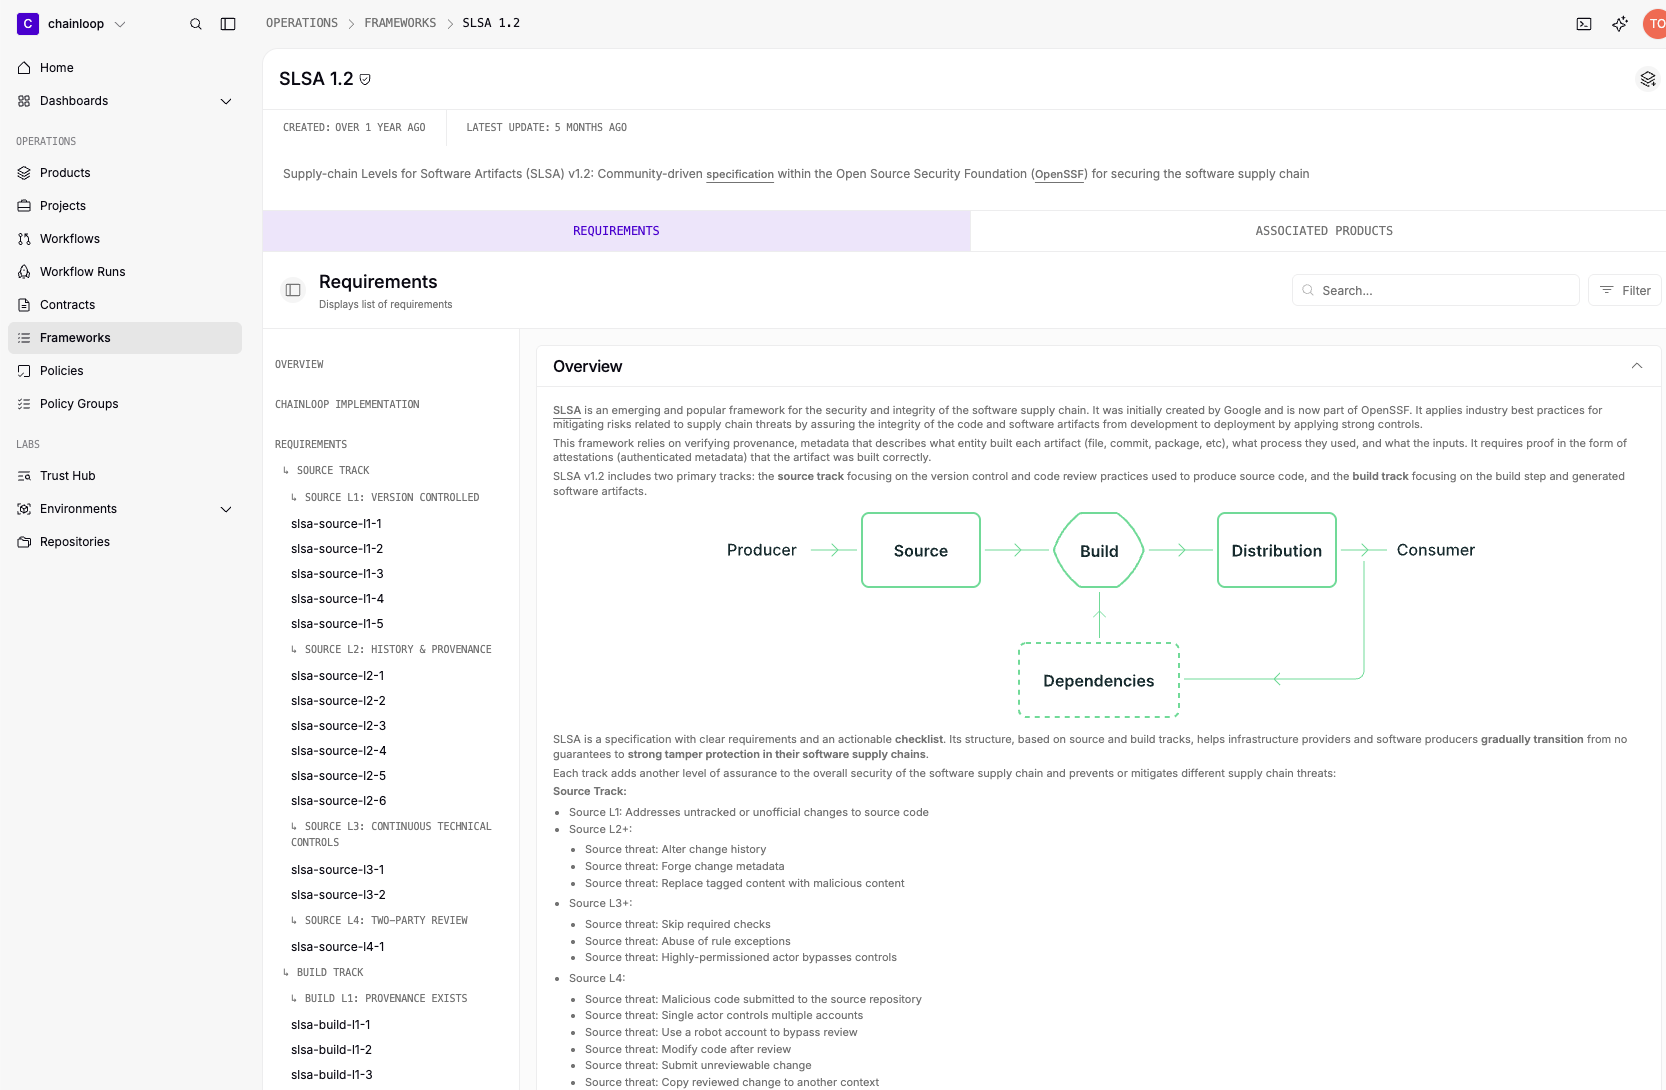Click the Repositories icon in sidebar
1666x1090 pixels.
click(x=24, y=542)
